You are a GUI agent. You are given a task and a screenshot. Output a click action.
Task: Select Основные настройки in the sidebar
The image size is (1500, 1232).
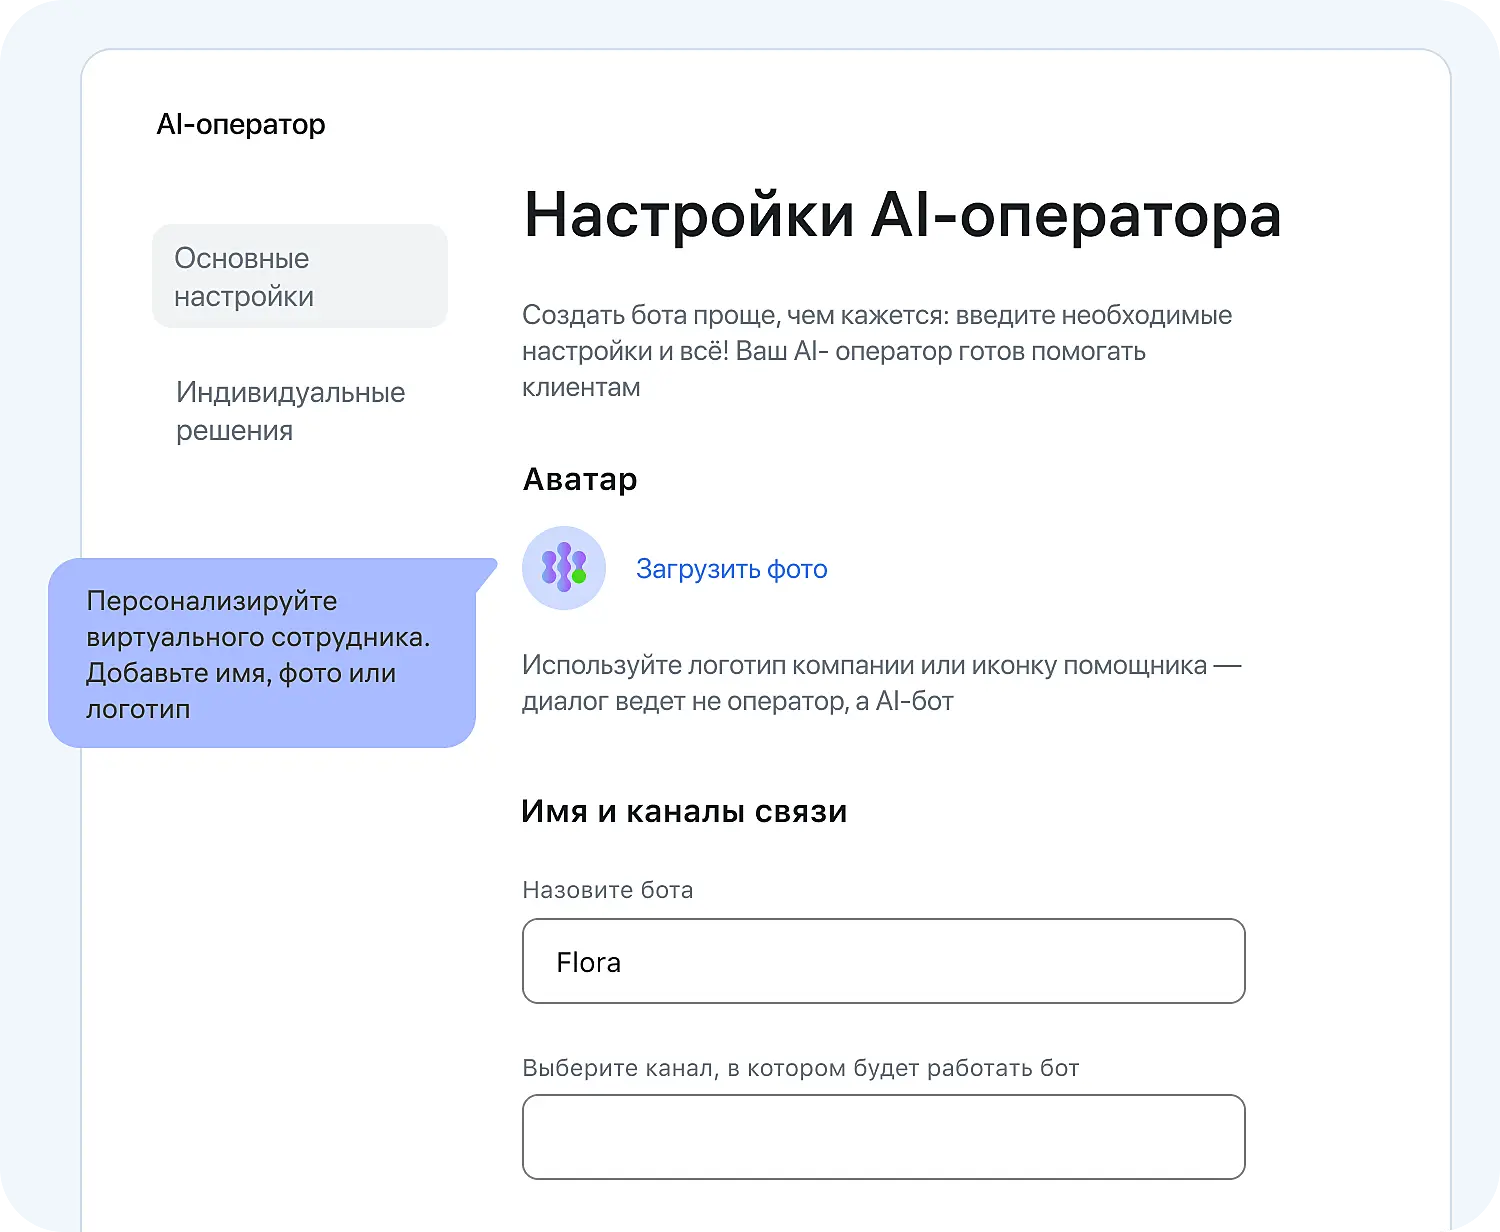coord(299,277)
